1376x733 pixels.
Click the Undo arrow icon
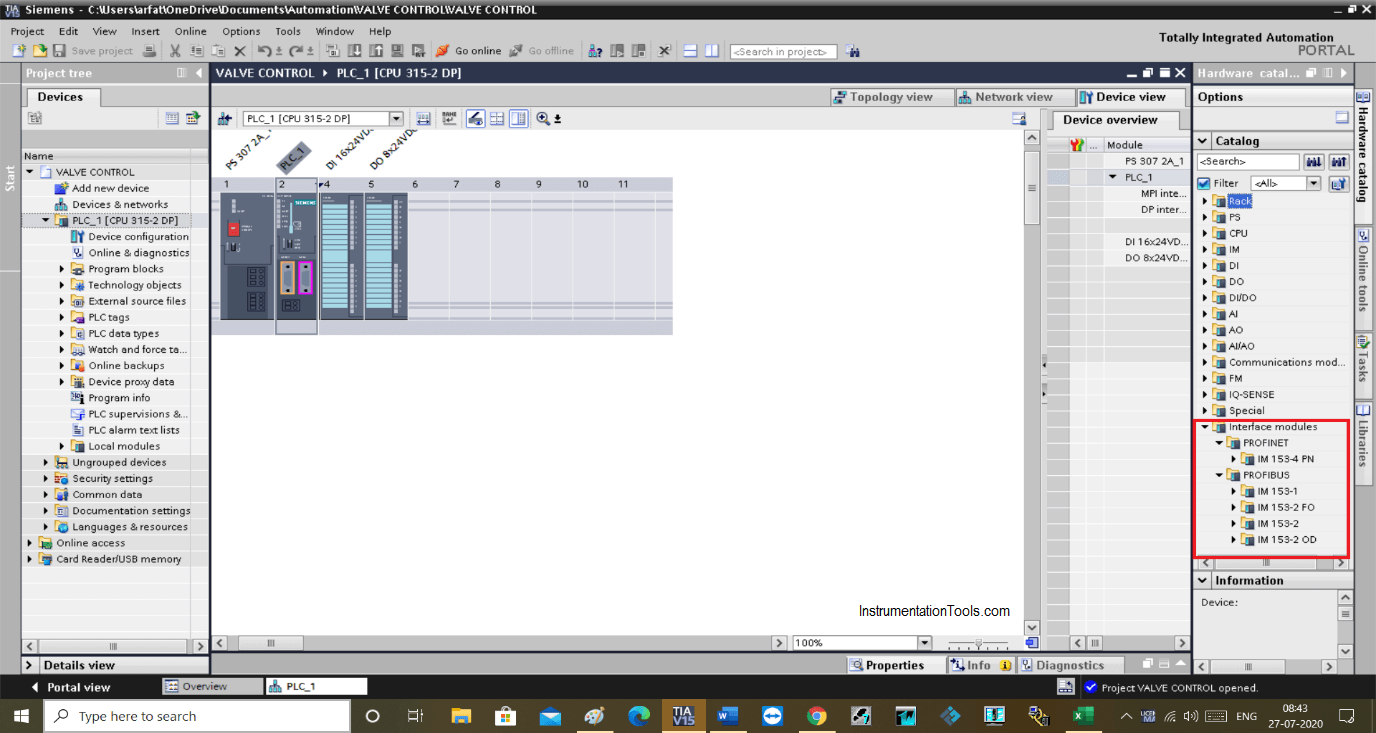(x=264, y=50)
